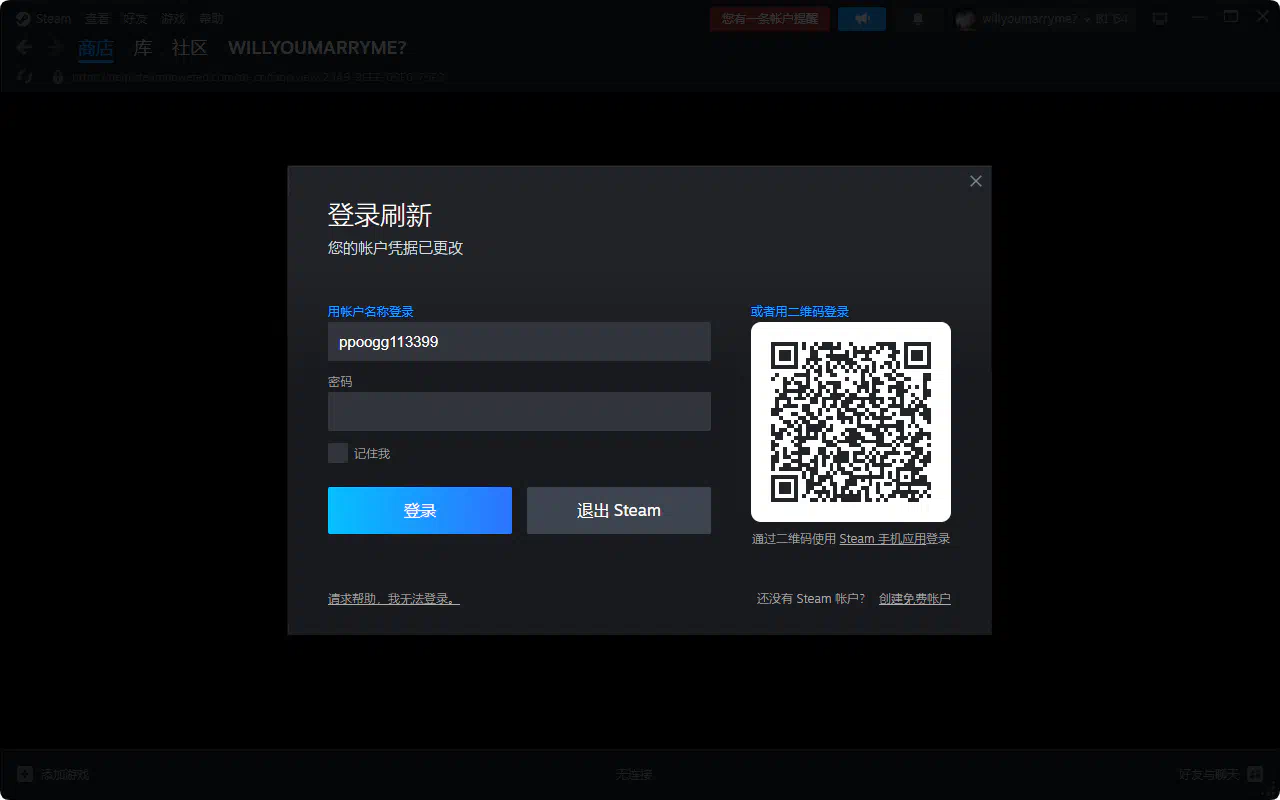The height and width of the screenshot is (800, 1280).
Task: Click the lock icon beside the URL
Action: pyautogui.click(x=58, y=76)
